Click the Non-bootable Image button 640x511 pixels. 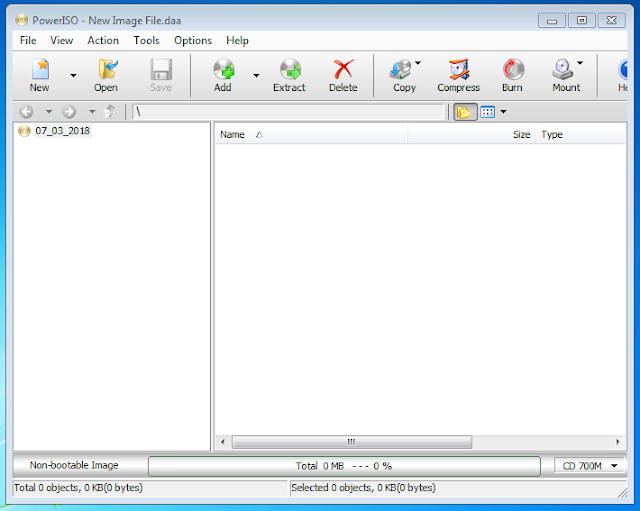pos(74,465)
